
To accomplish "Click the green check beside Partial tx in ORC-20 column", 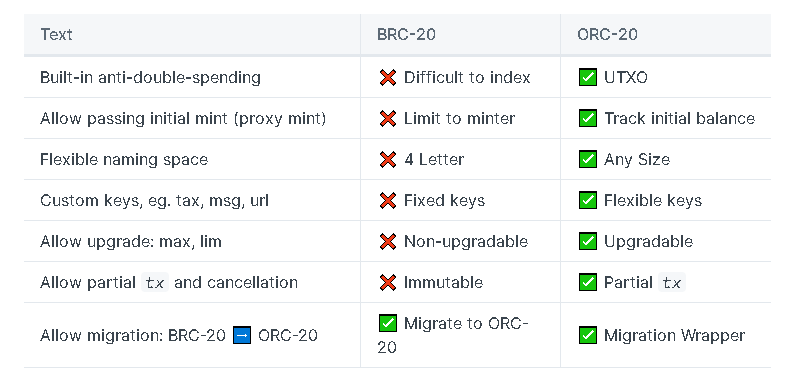I will [x=588, y=282].
